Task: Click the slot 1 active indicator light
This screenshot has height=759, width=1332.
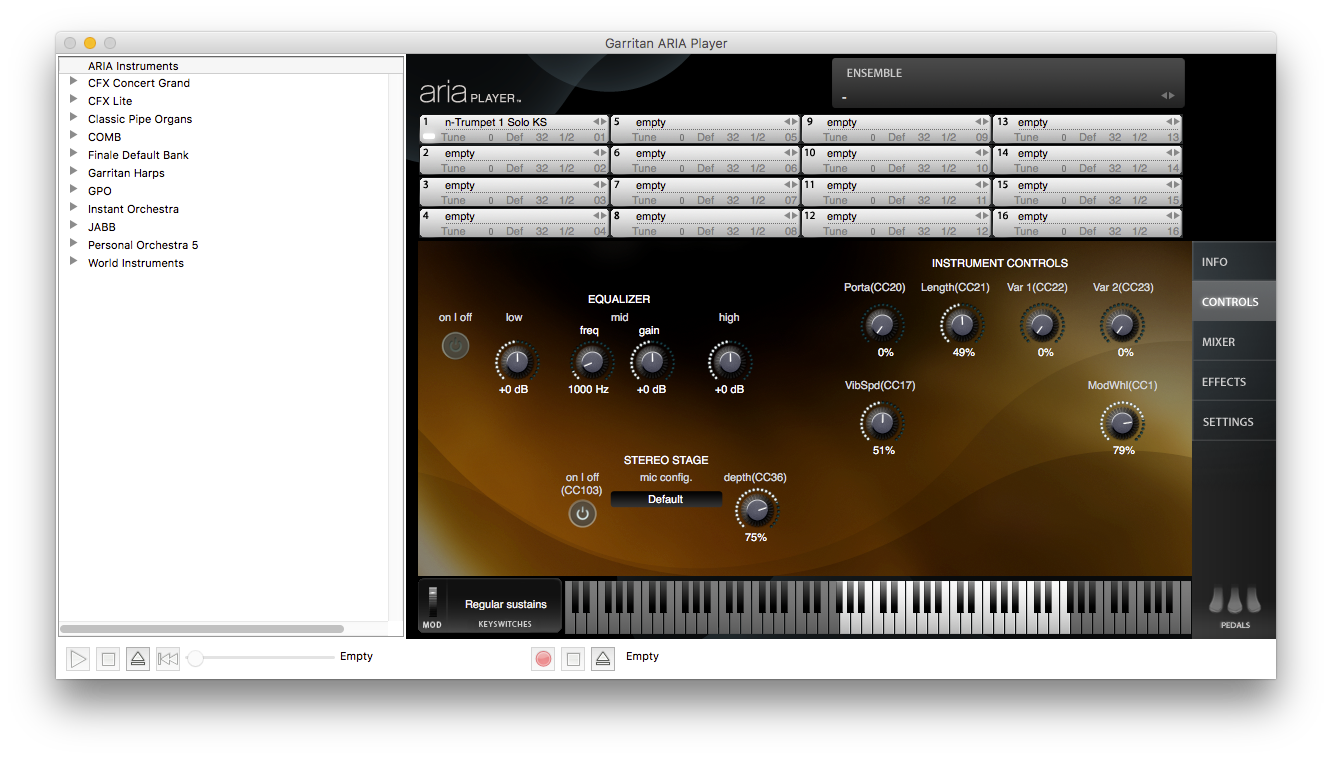Action: point(429,137)
